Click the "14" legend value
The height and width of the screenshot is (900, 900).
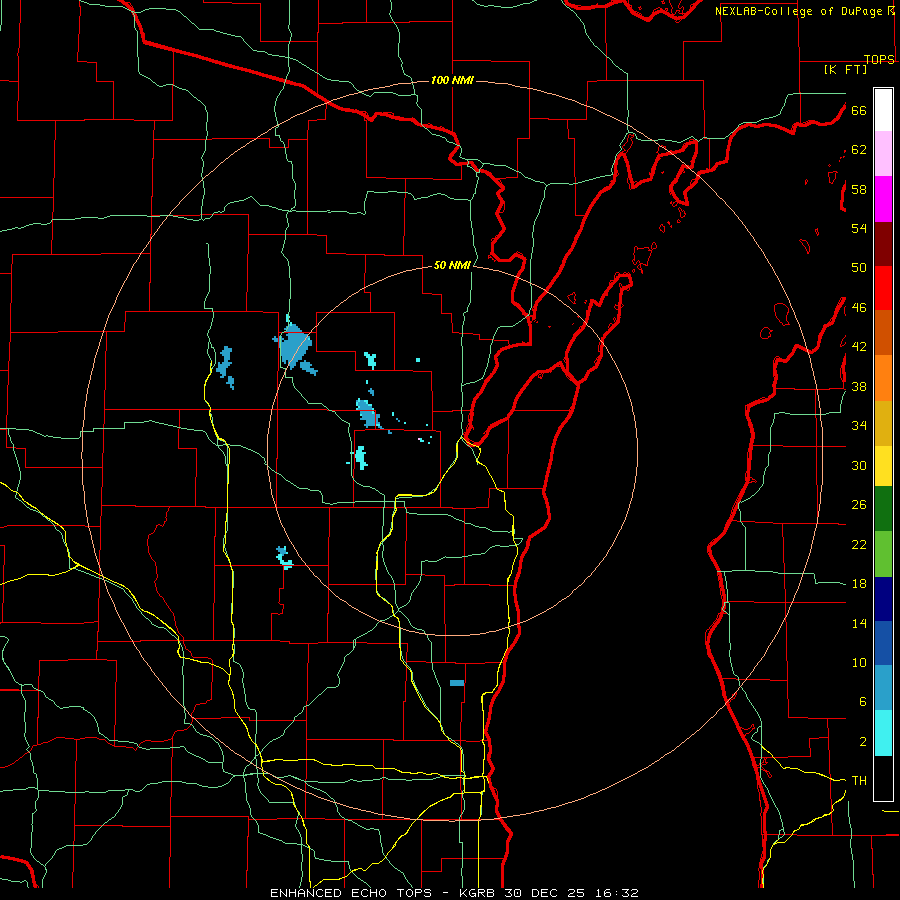[859, 623]
